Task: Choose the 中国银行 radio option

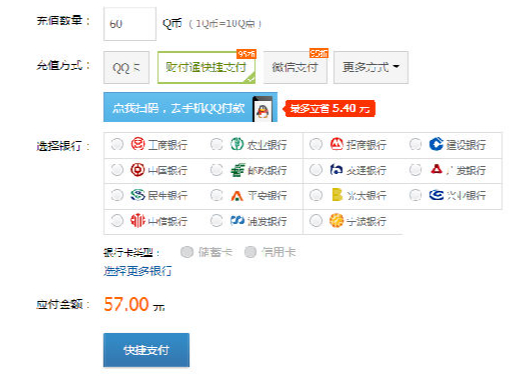Action: coord(117,170)
